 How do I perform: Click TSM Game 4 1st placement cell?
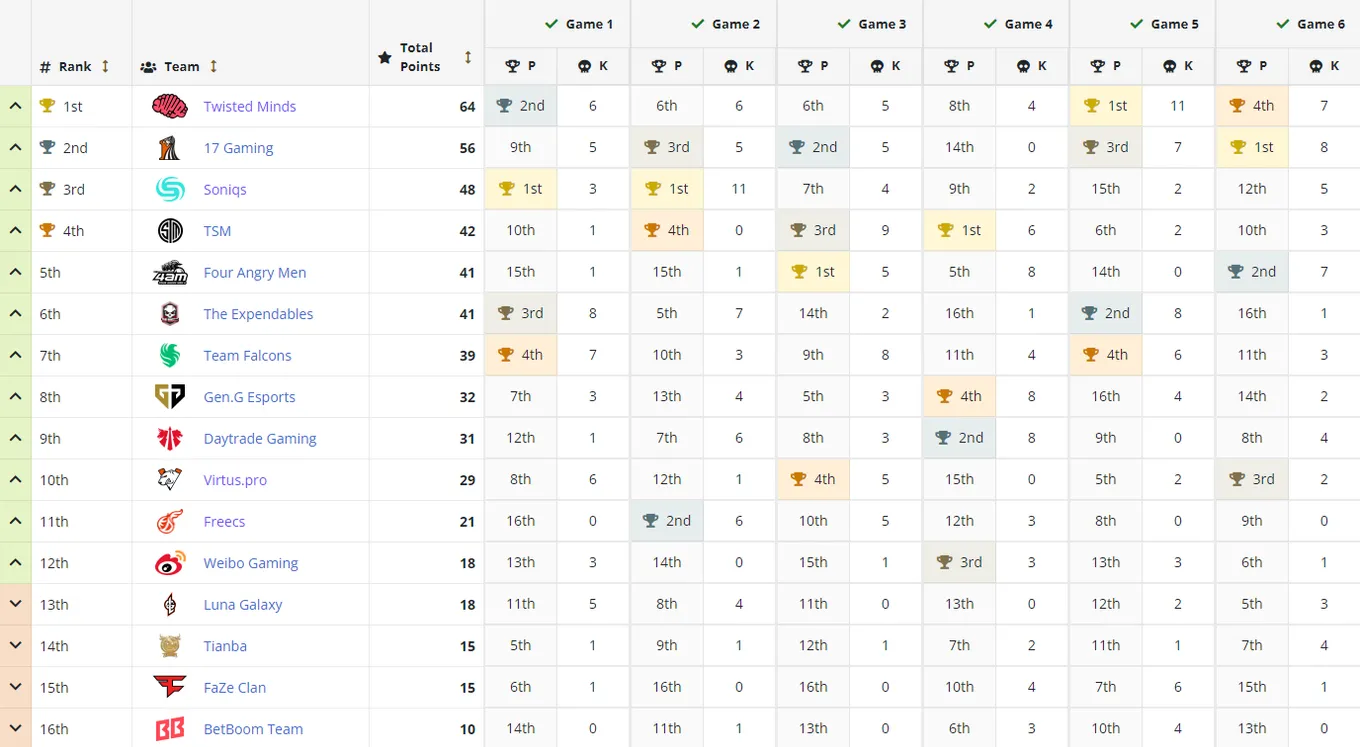(x=959, y=230)
